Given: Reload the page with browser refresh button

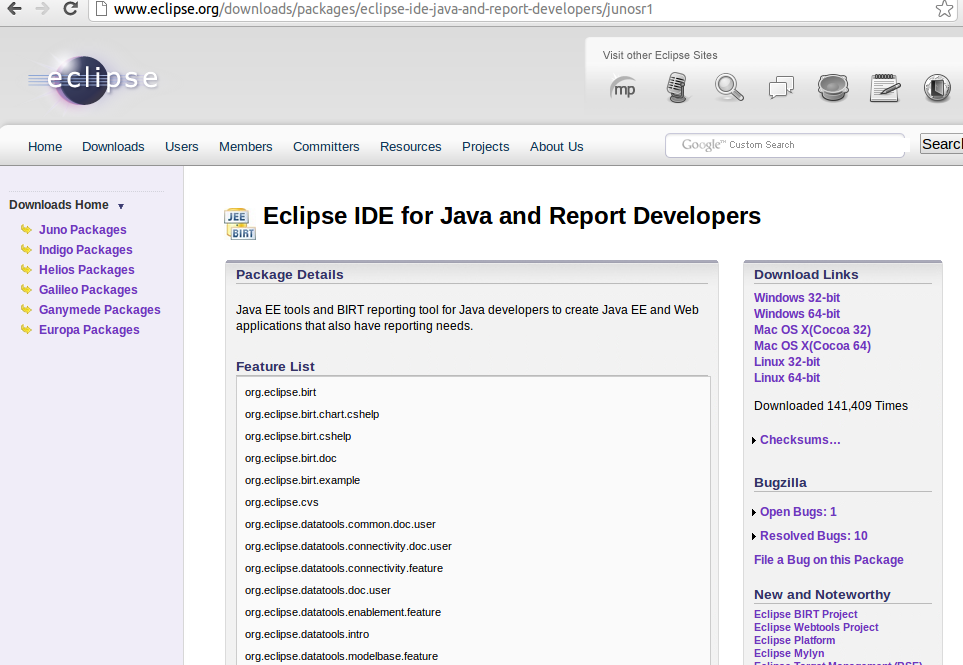Looking at the screenshot, I should point(70,9).
